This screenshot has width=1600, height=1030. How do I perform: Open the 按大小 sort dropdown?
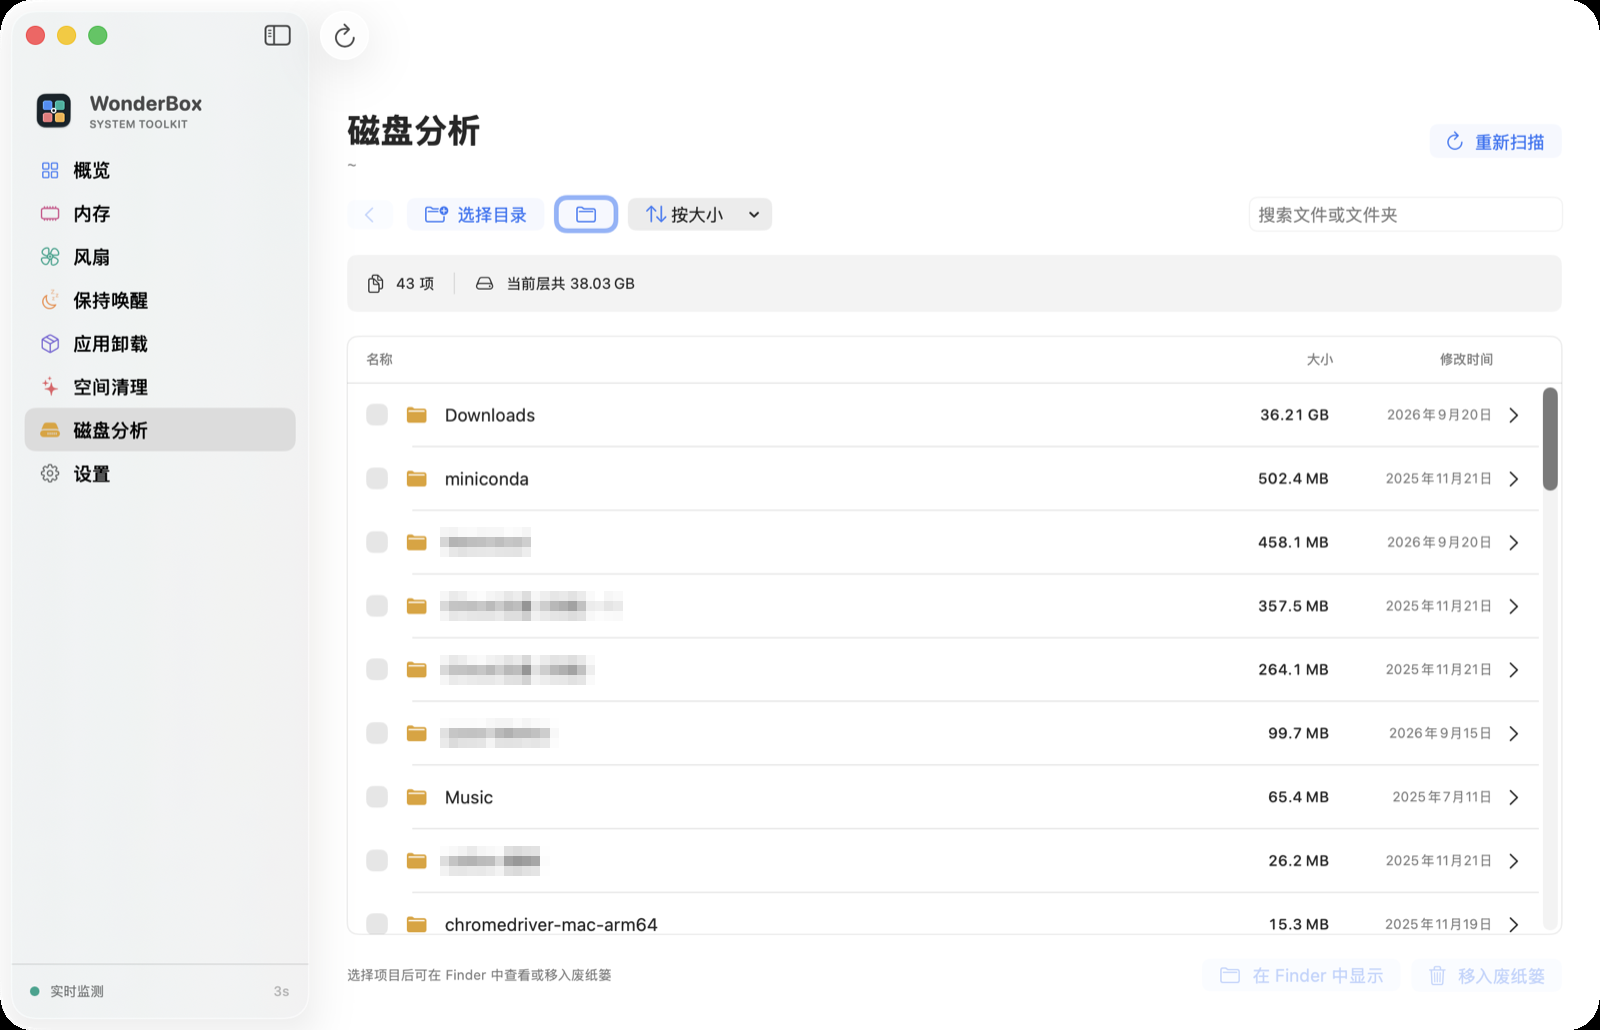point(700,215)
